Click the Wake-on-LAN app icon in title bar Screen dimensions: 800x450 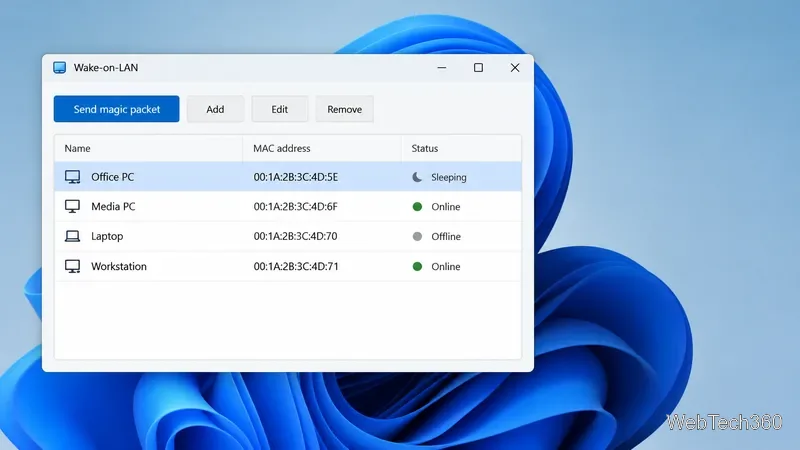point(60,67)
